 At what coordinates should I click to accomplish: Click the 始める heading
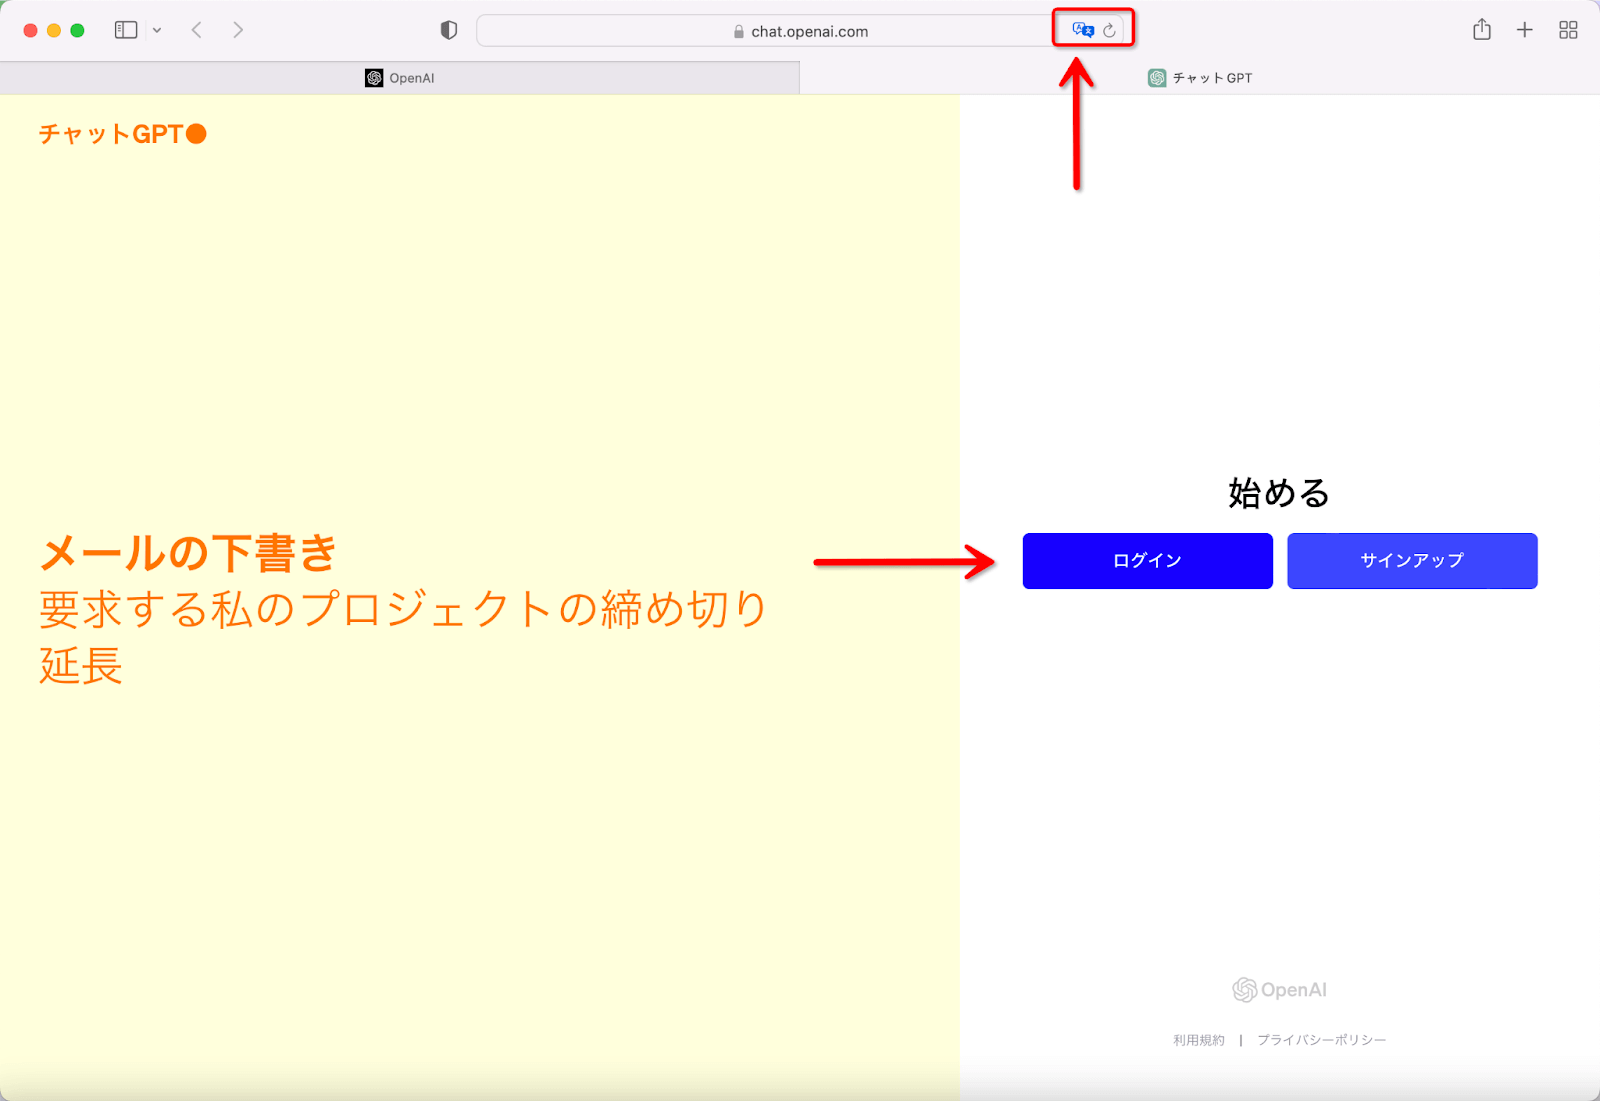pyautogui.click(x=1279, y=493)
